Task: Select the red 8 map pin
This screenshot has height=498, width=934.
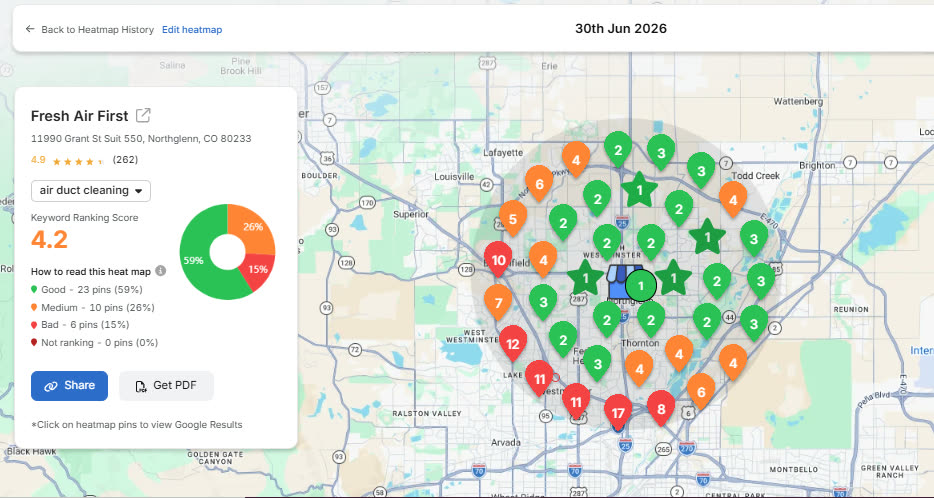Action: (661, 409)
